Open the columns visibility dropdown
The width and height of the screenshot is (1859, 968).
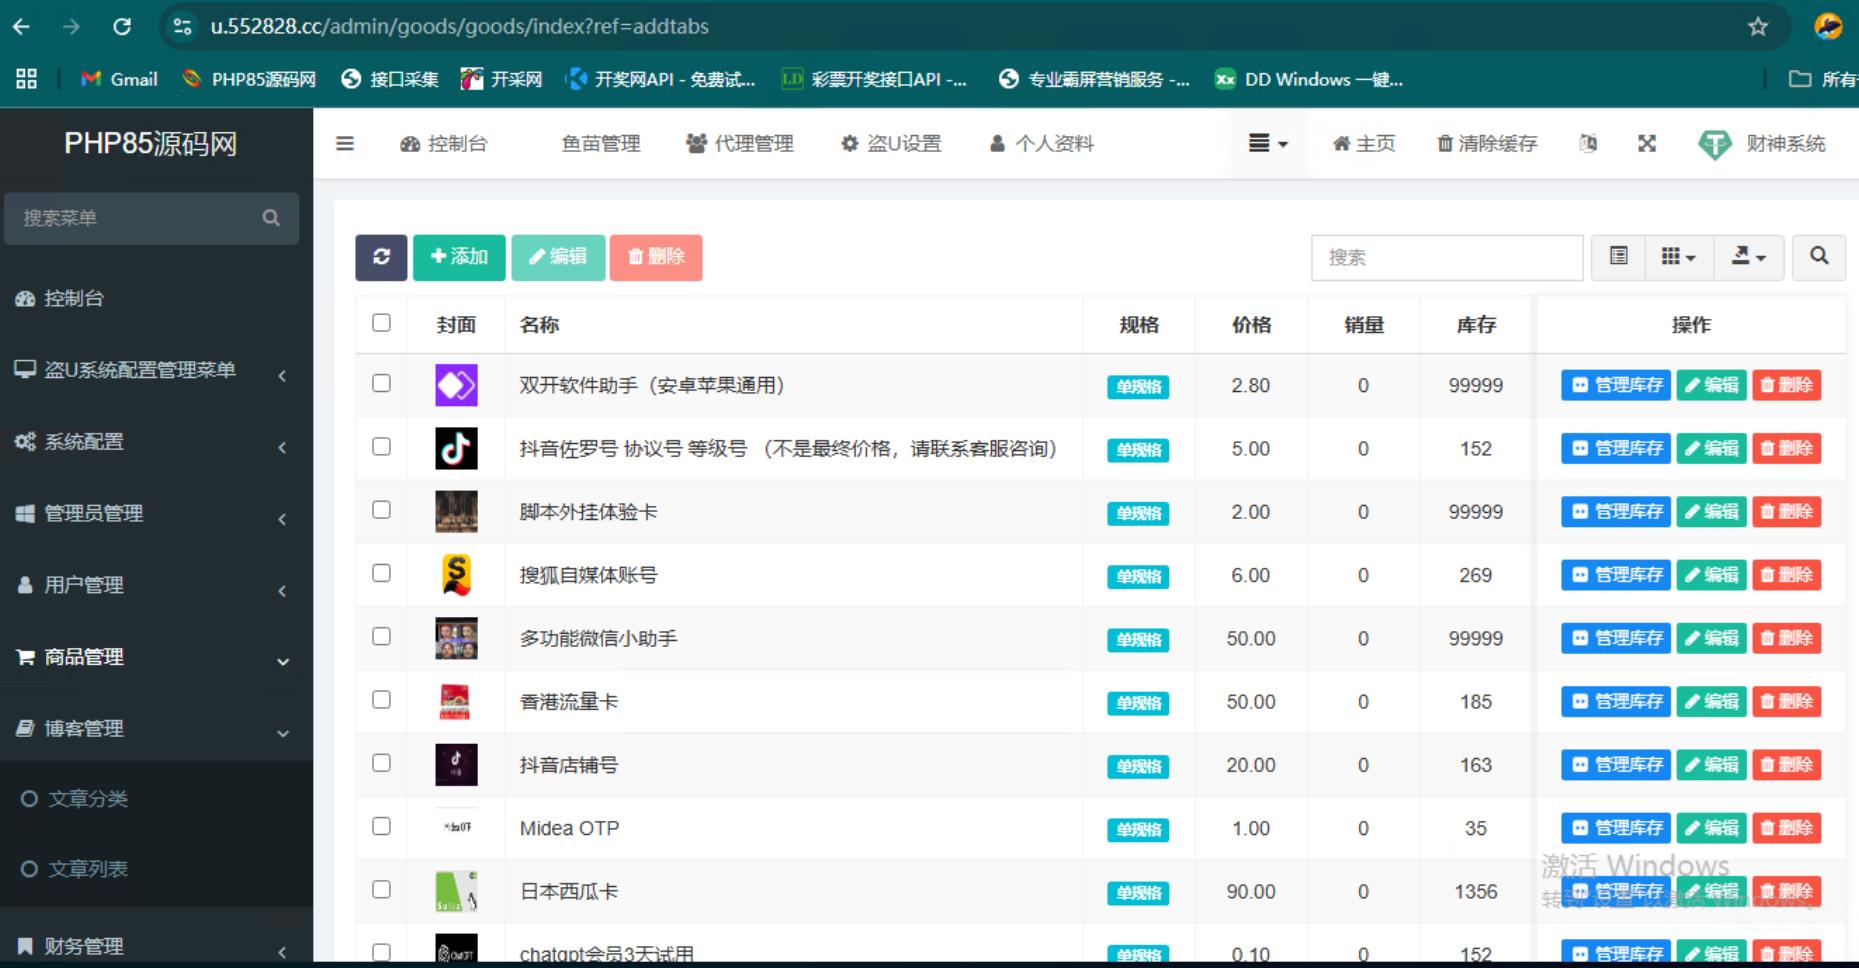[1678, 257]
